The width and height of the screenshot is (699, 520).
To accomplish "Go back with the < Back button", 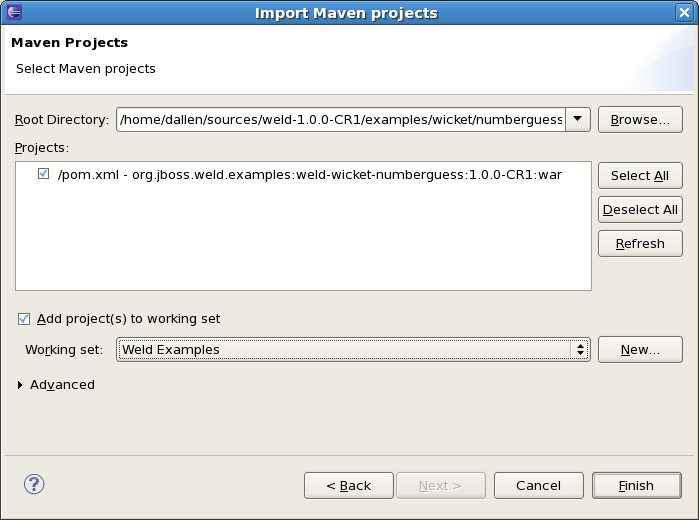I will (x=348, y=485).
